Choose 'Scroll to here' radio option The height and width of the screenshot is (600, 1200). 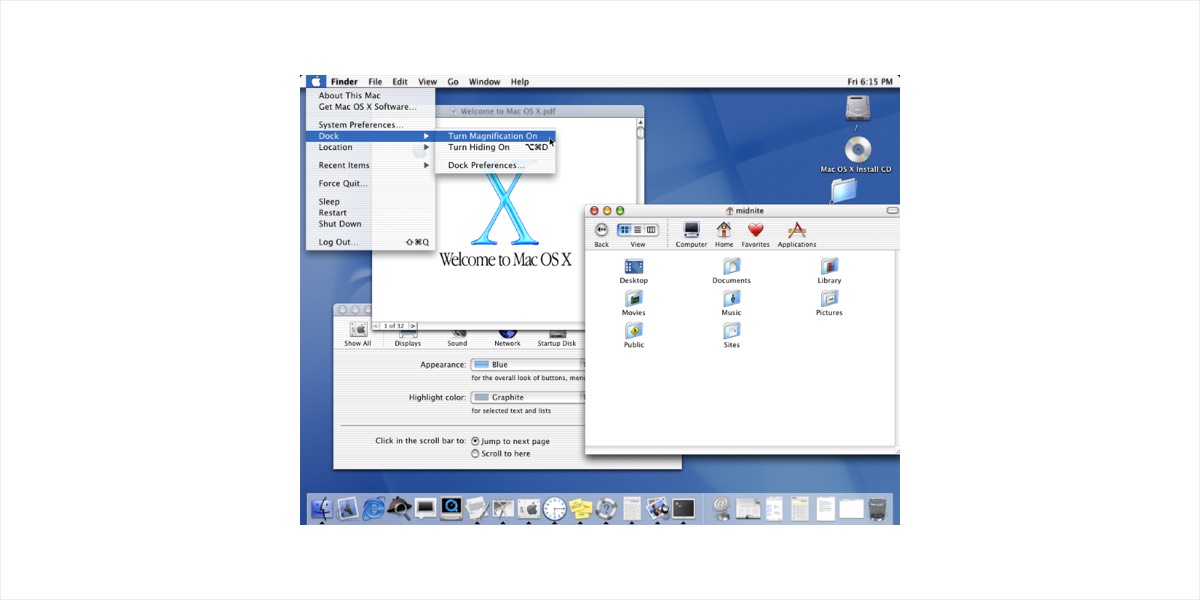(475, 453)
